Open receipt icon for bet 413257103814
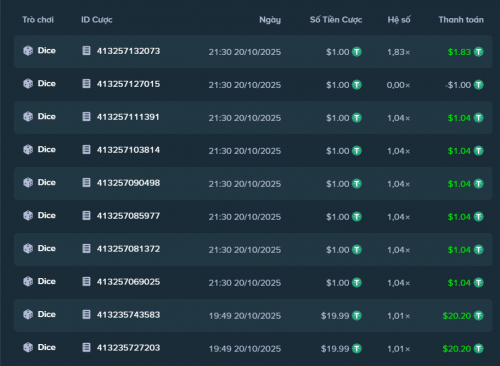Screen dimensions: 500x366 [86, 150]
